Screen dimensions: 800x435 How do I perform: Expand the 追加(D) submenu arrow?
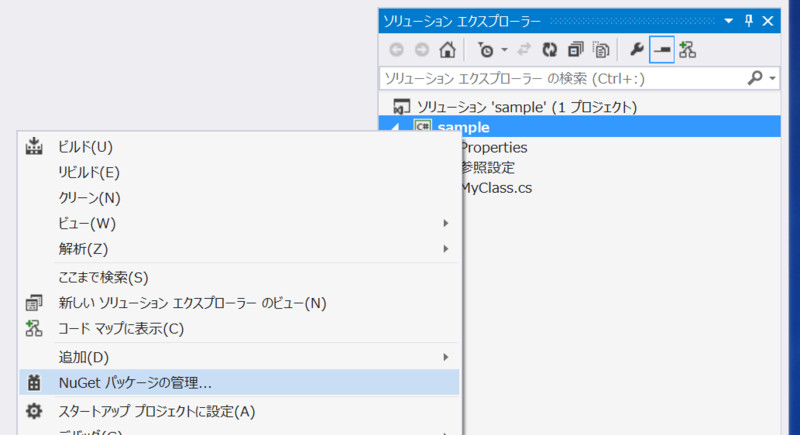coord(446,357)
